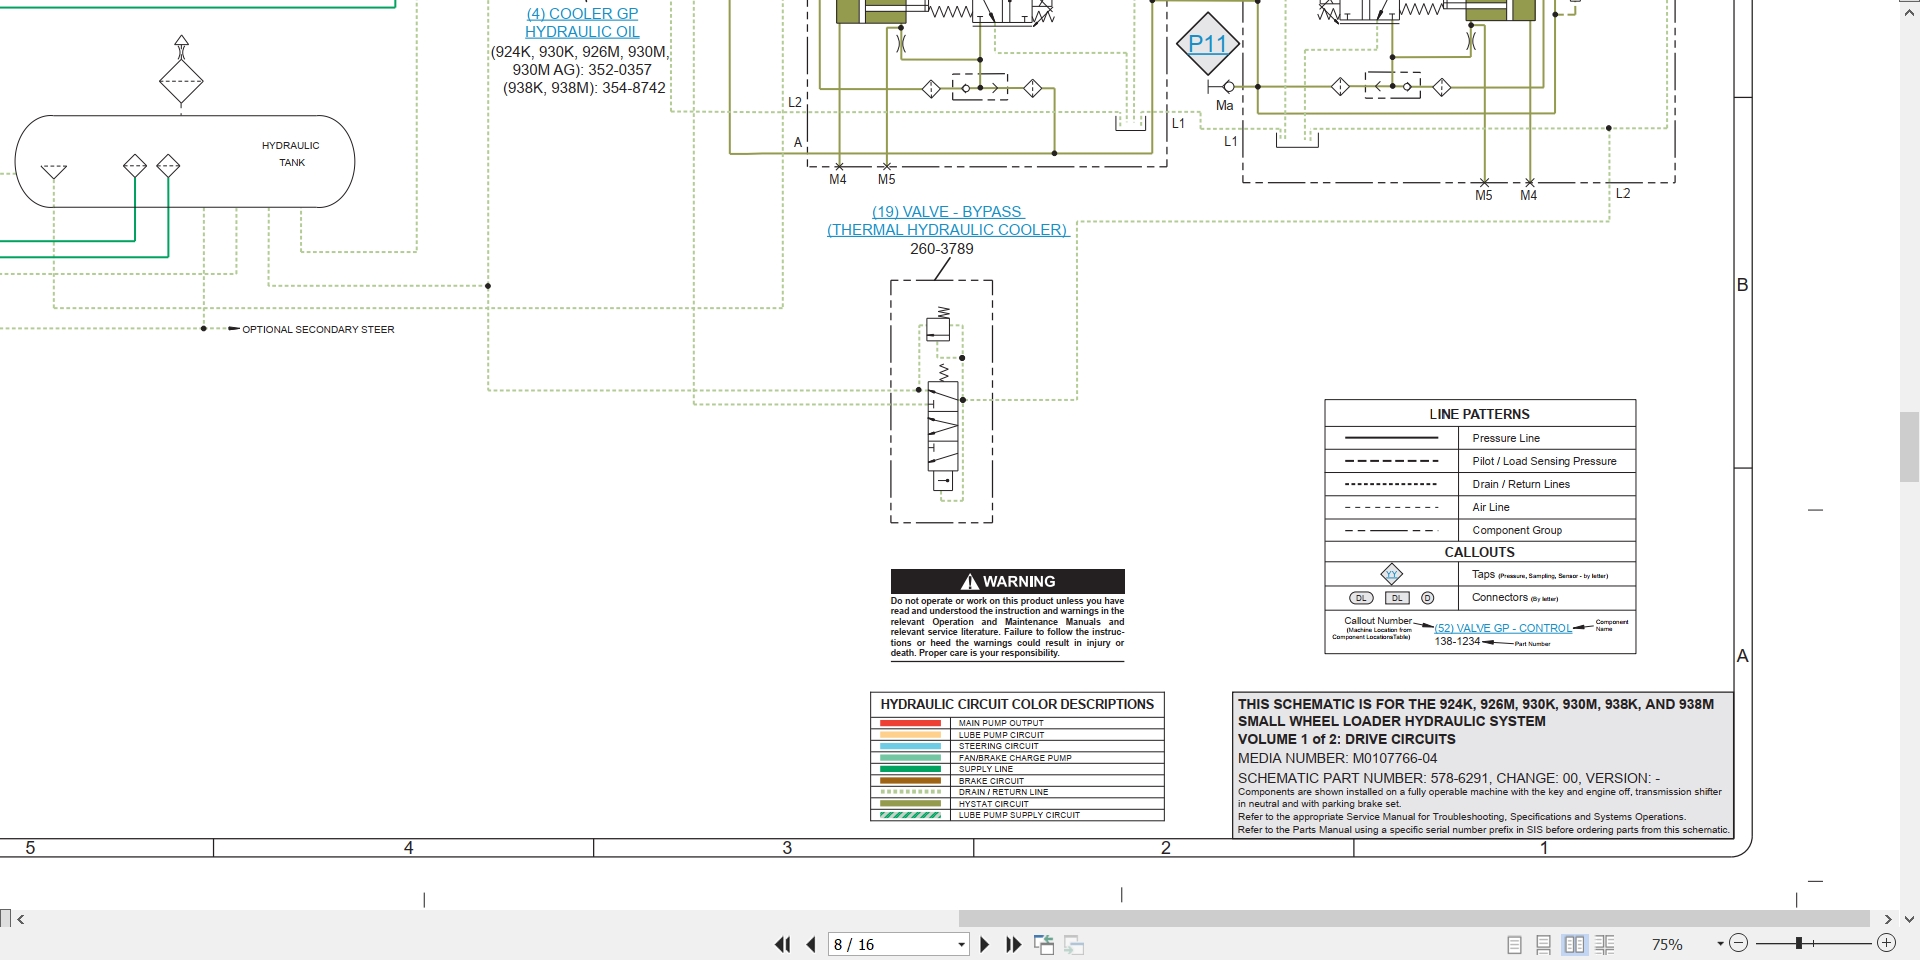Screen dimensions: 1920x960
Task: Click the 354-8742 cooler part number
Action: 634,88
